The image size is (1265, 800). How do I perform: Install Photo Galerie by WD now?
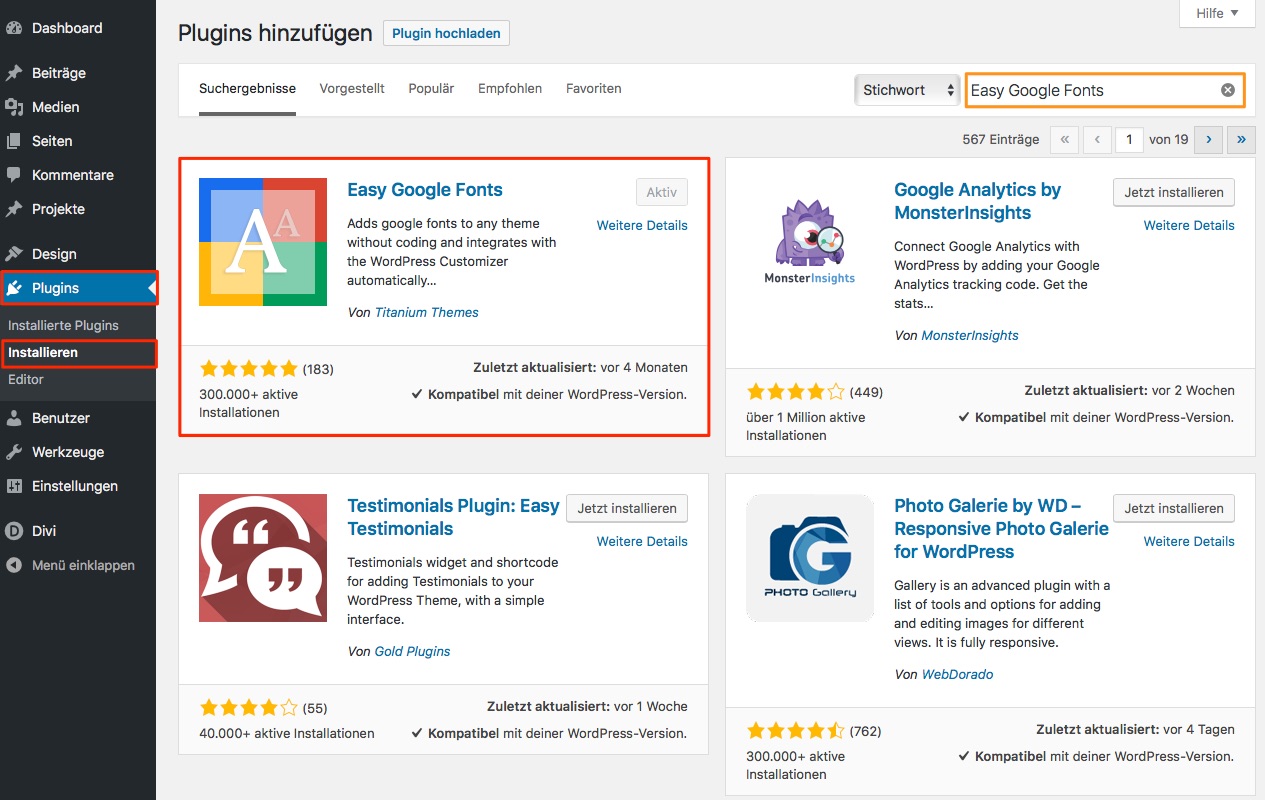coord(1174,508)
